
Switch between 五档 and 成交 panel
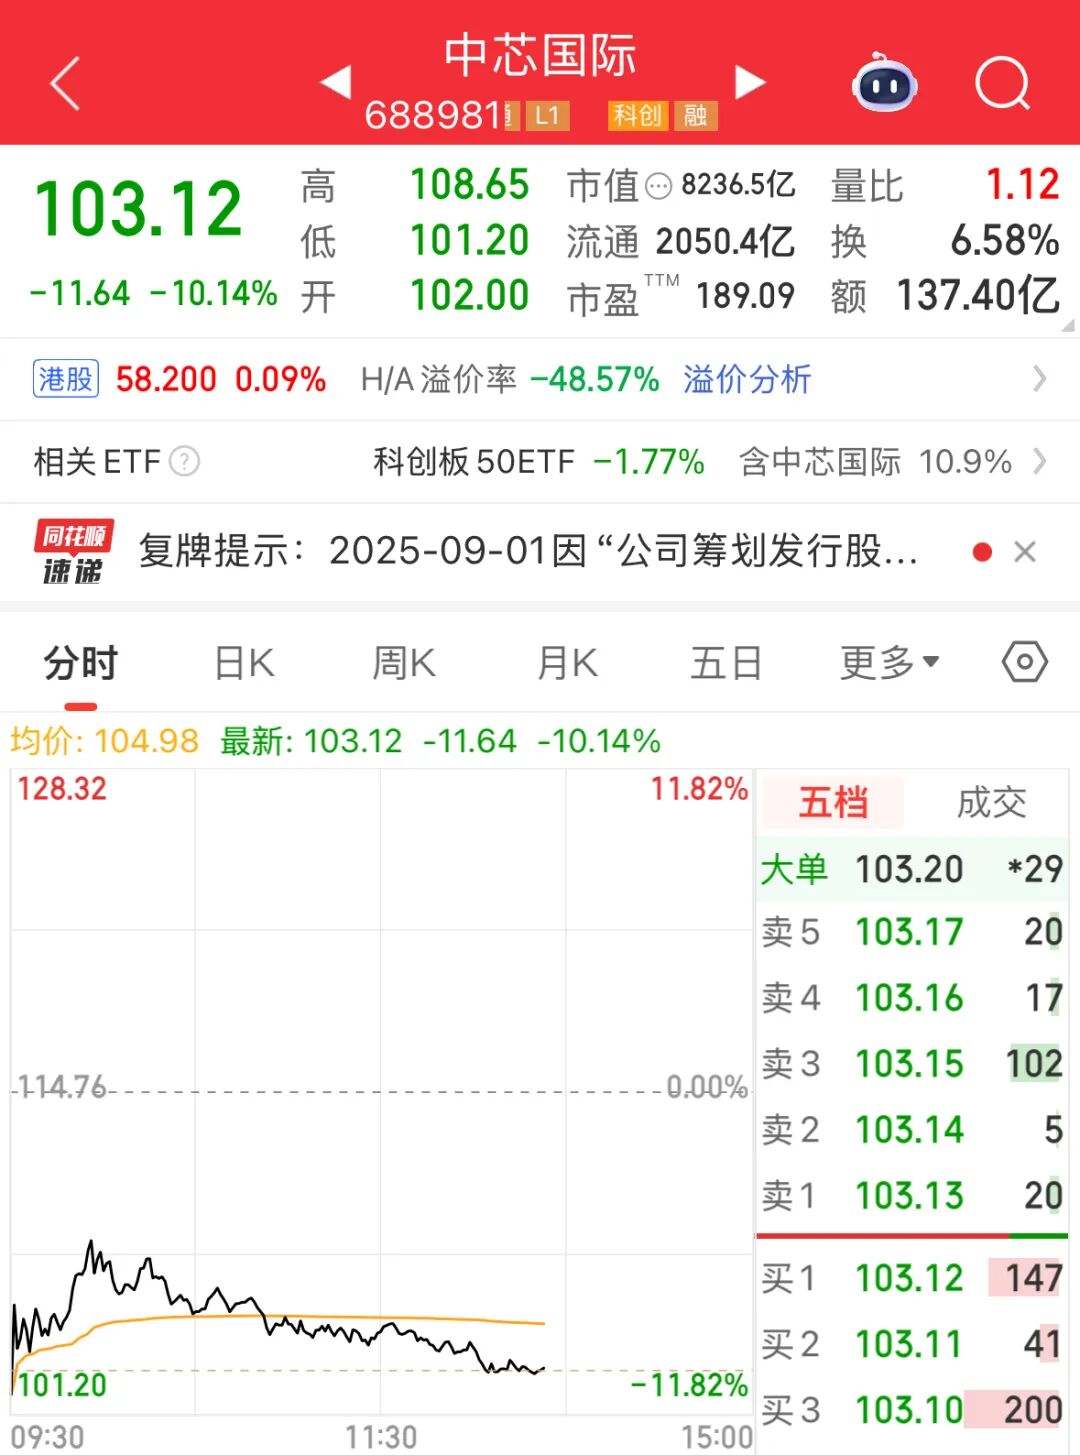click(990, 801)
